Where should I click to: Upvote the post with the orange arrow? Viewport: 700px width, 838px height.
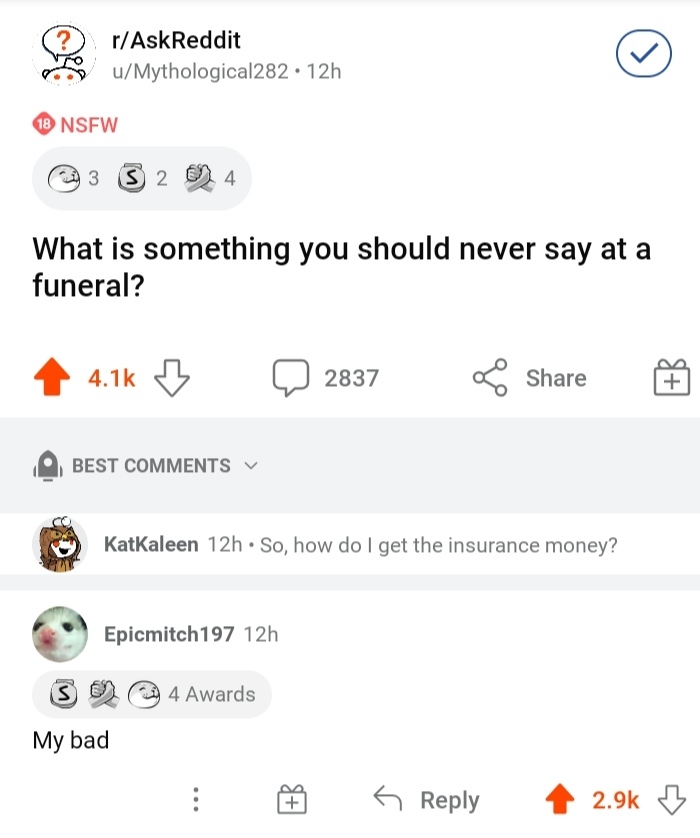coord(50,377)
